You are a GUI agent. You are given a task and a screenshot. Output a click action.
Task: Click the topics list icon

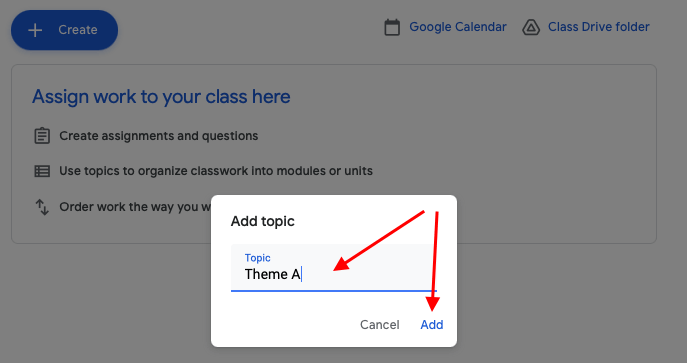[42, 171]
